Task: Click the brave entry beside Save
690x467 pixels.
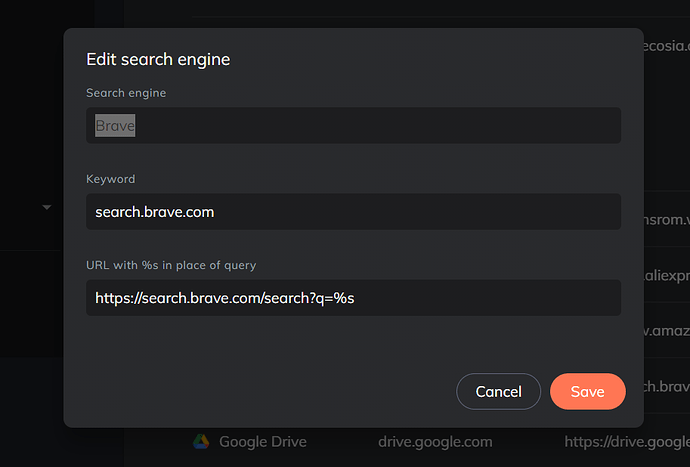Action: tap(664, 385)
